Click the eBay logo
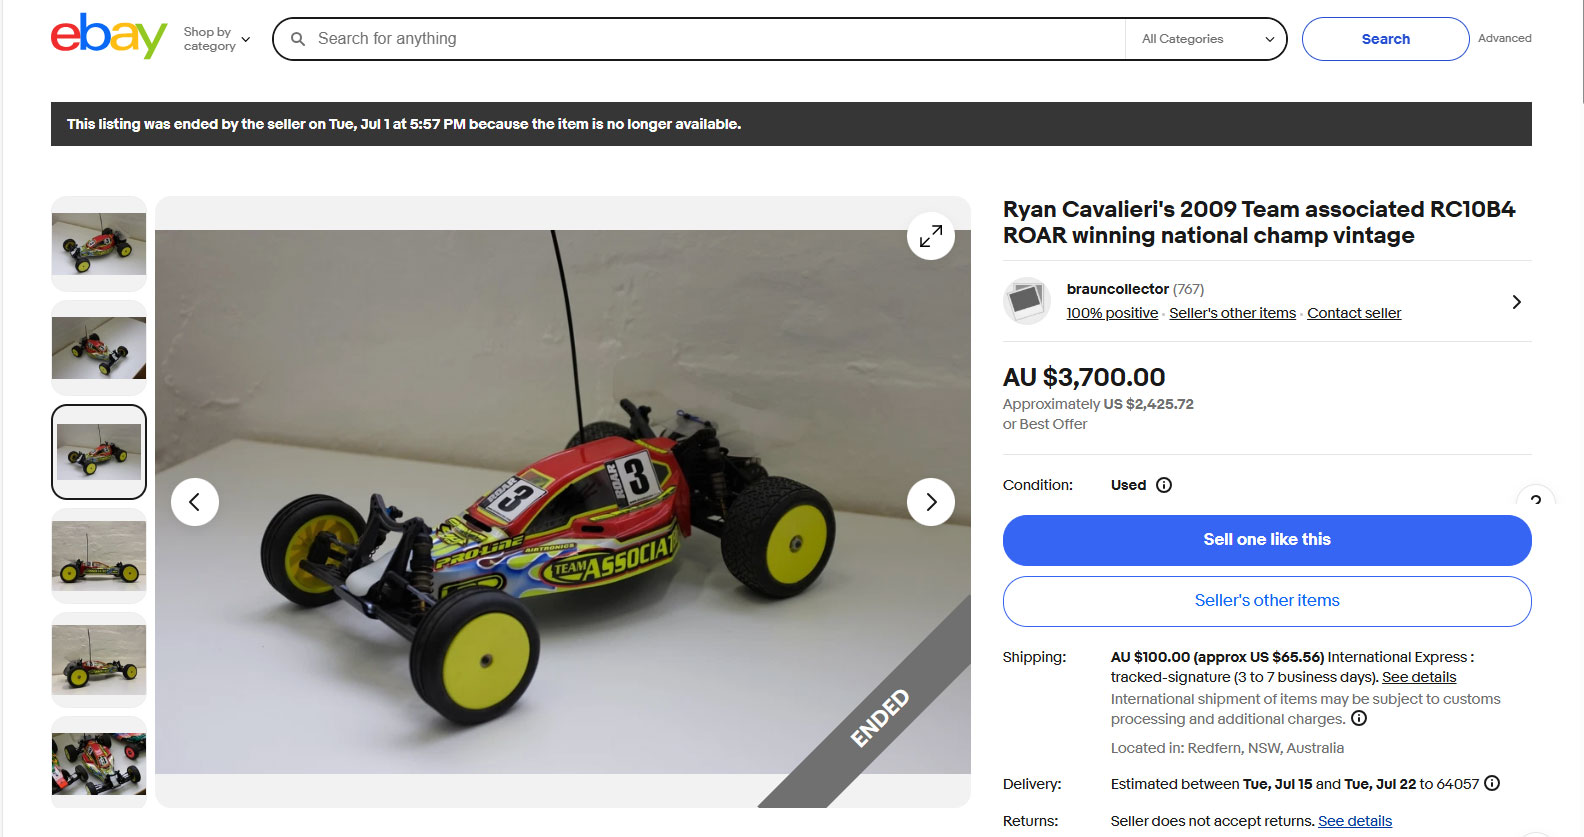The width and height of the screenshot is (1584, 837). 109,37
